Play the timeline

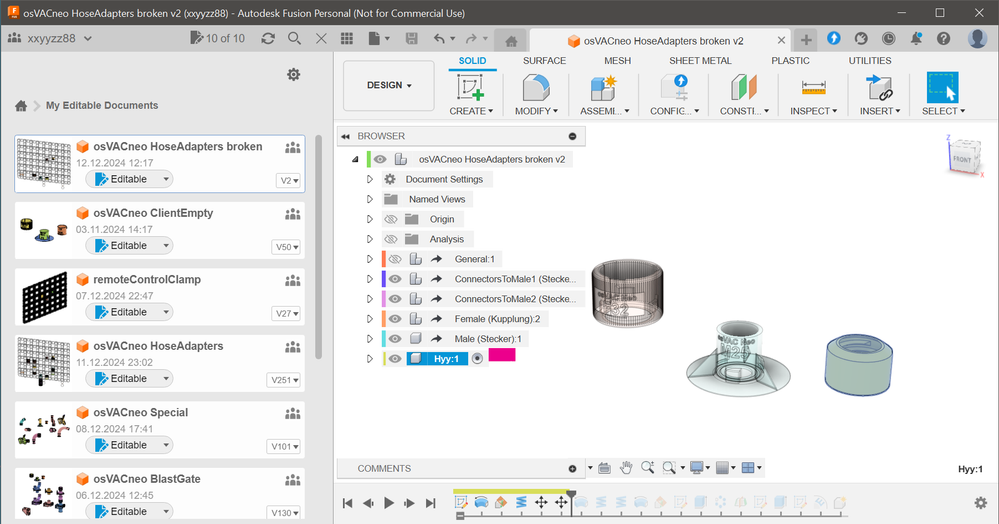point(389,503)
